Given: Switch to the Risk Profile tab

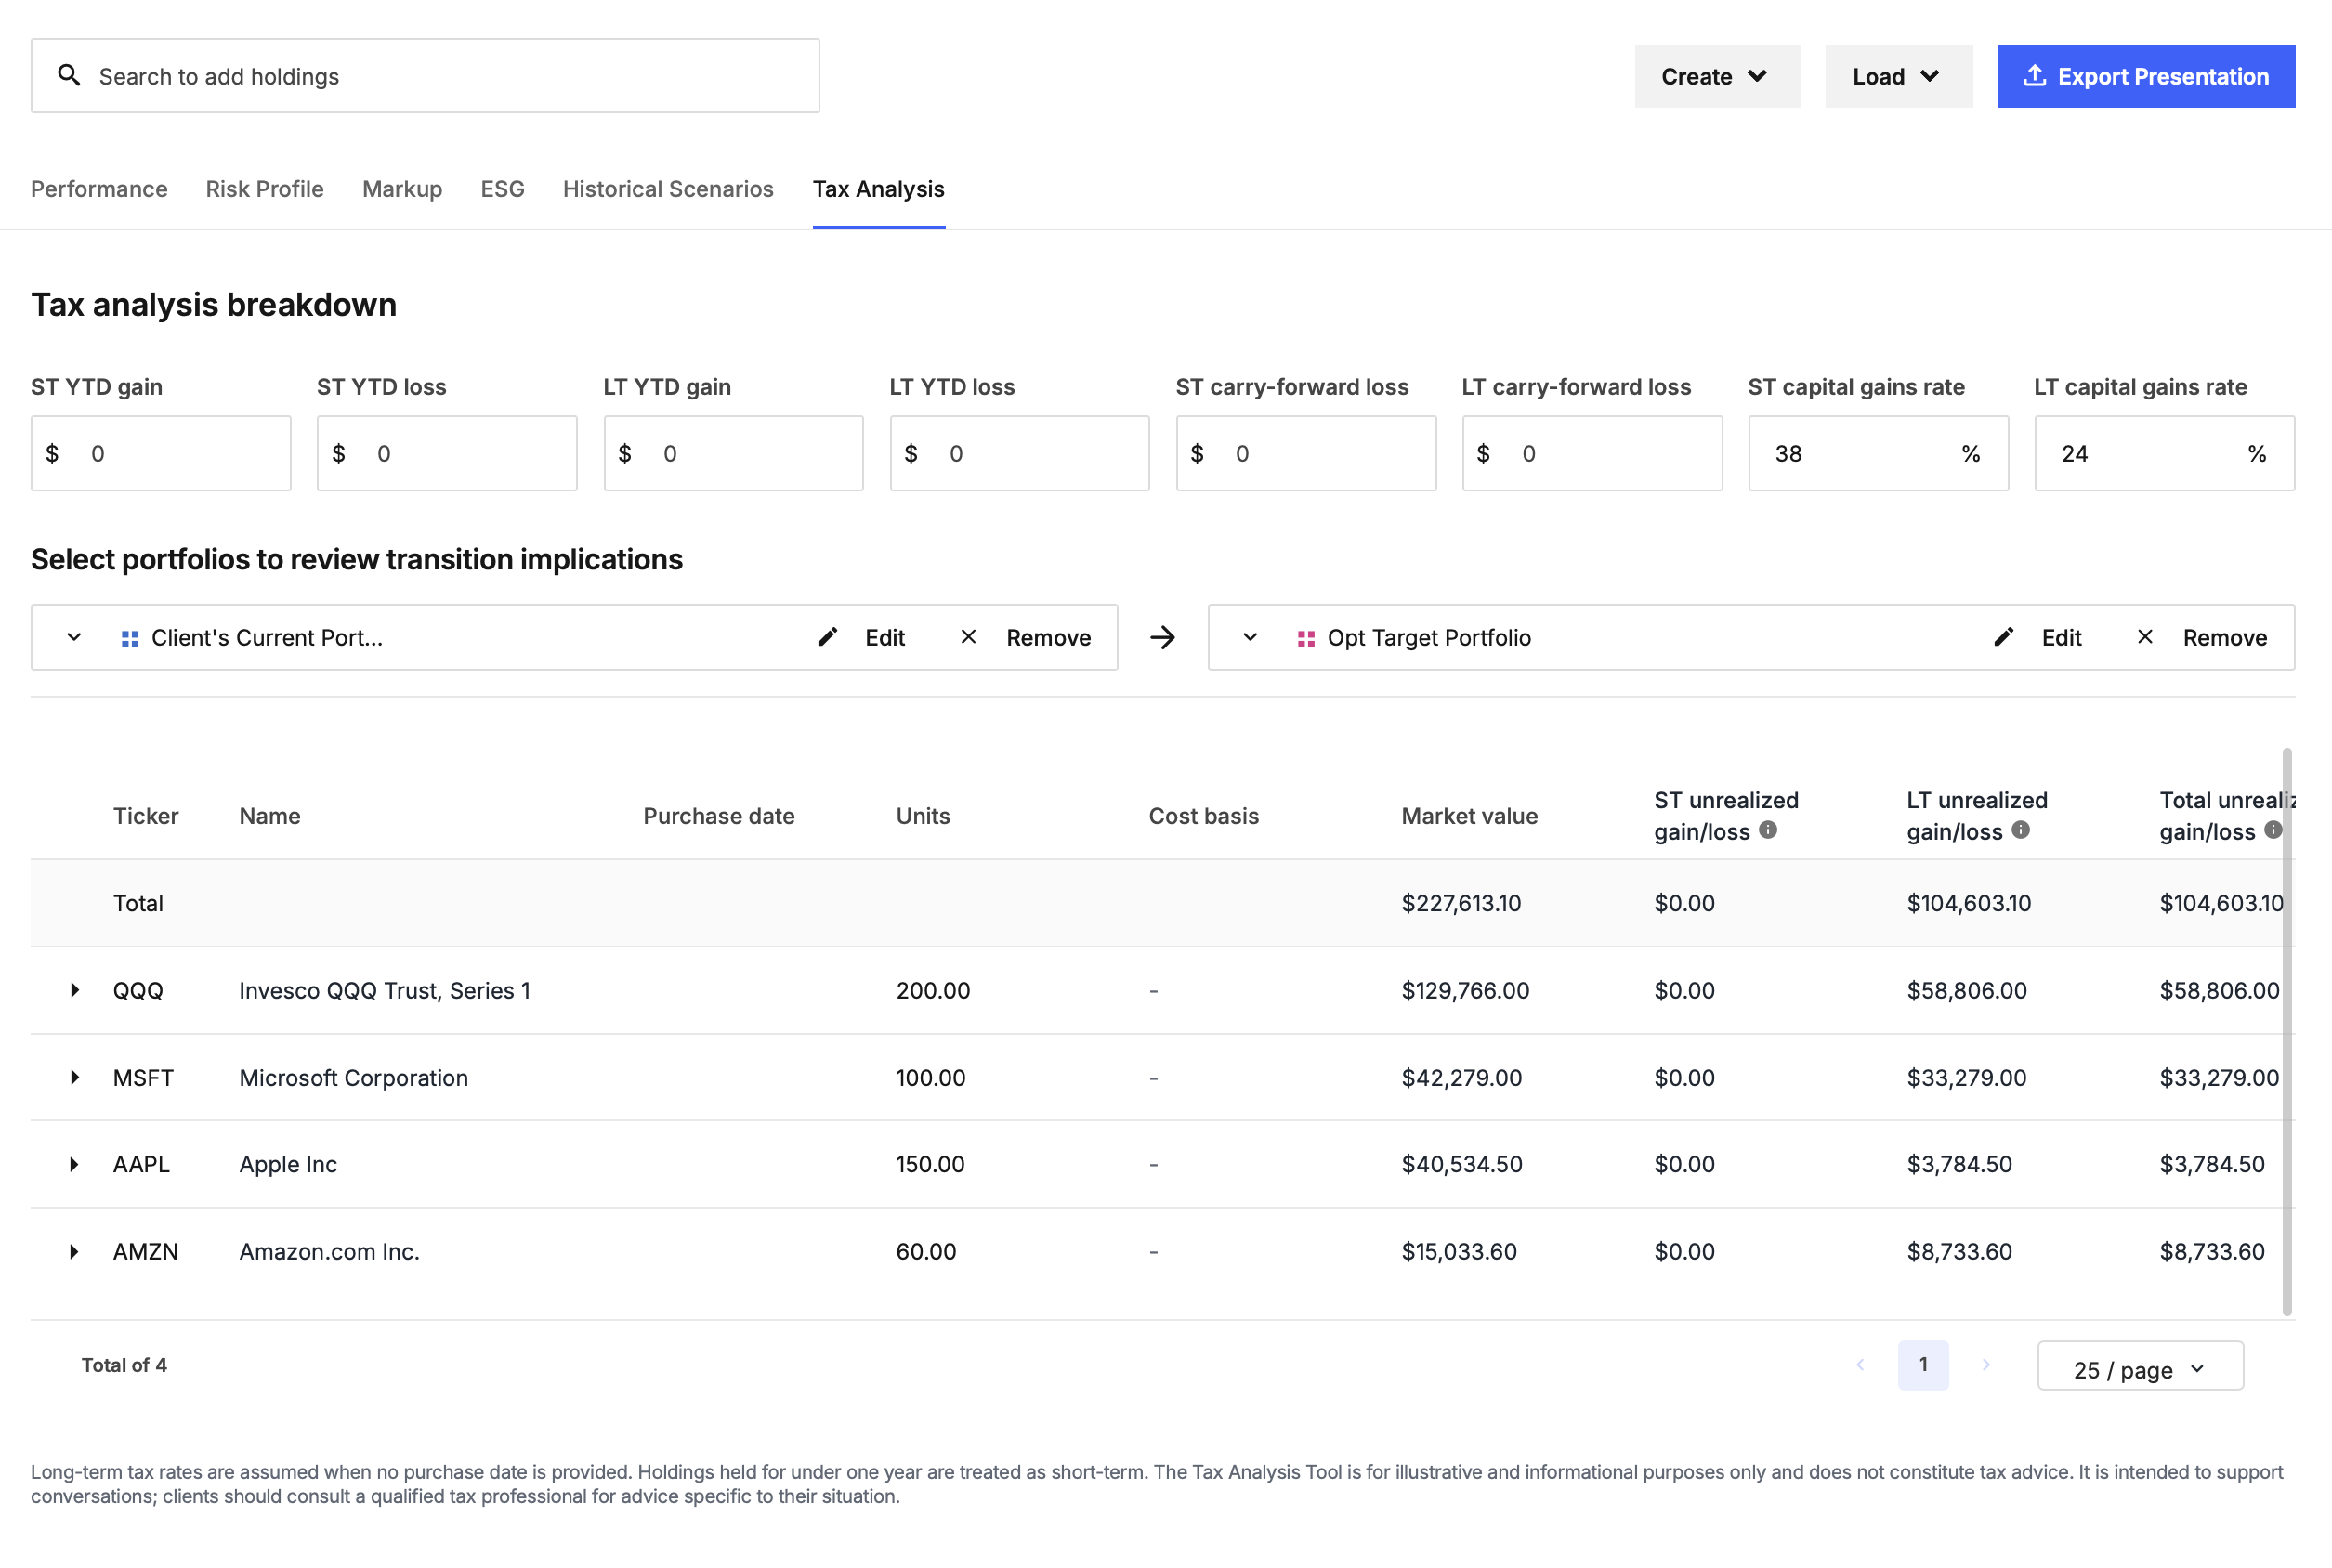Looking at the screenshot, I should pos(265,189).
